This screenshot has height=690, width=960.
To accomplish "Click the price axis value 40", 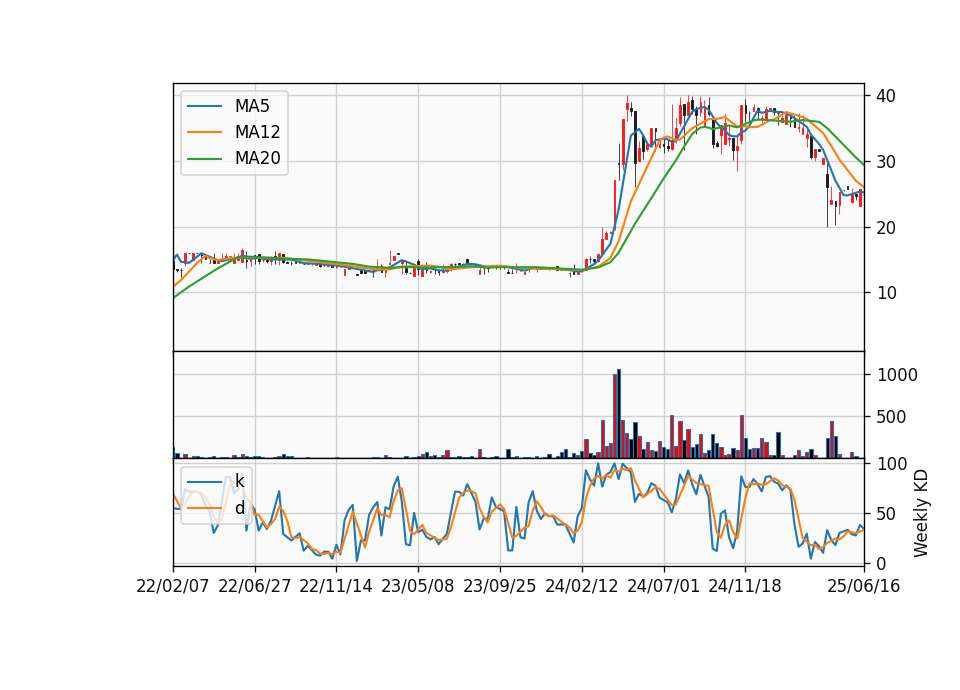I will click(x=886, y=96).
